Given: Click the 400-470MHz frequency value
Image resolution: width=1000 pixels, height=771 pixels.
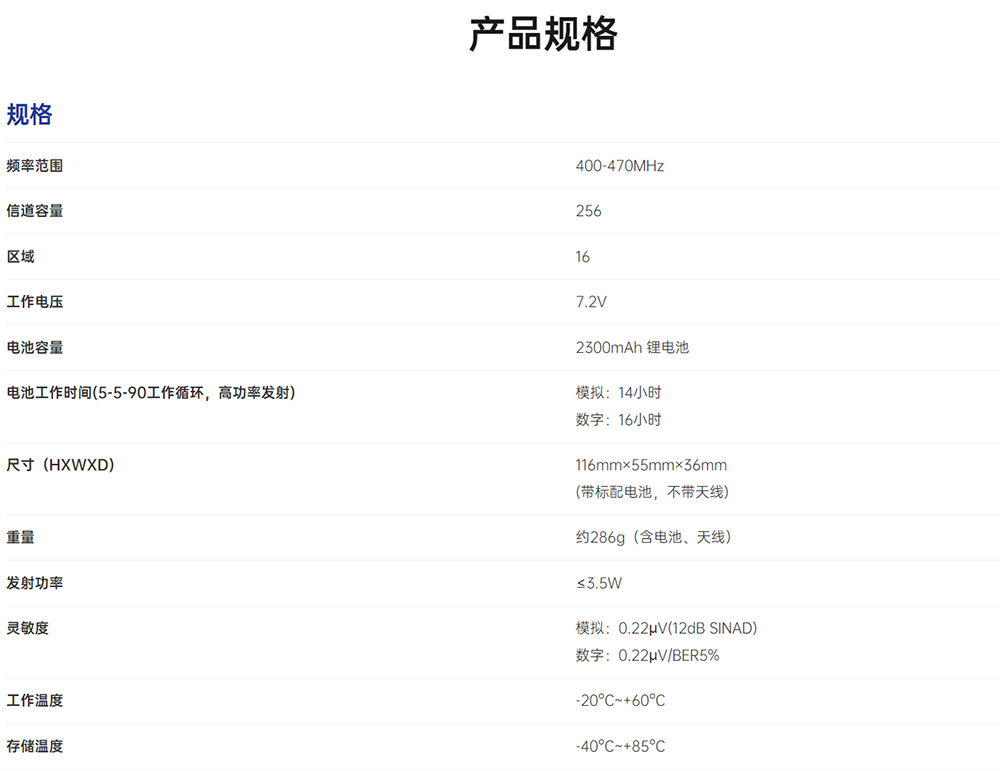Looking at the screenshot, I should 619,166.
